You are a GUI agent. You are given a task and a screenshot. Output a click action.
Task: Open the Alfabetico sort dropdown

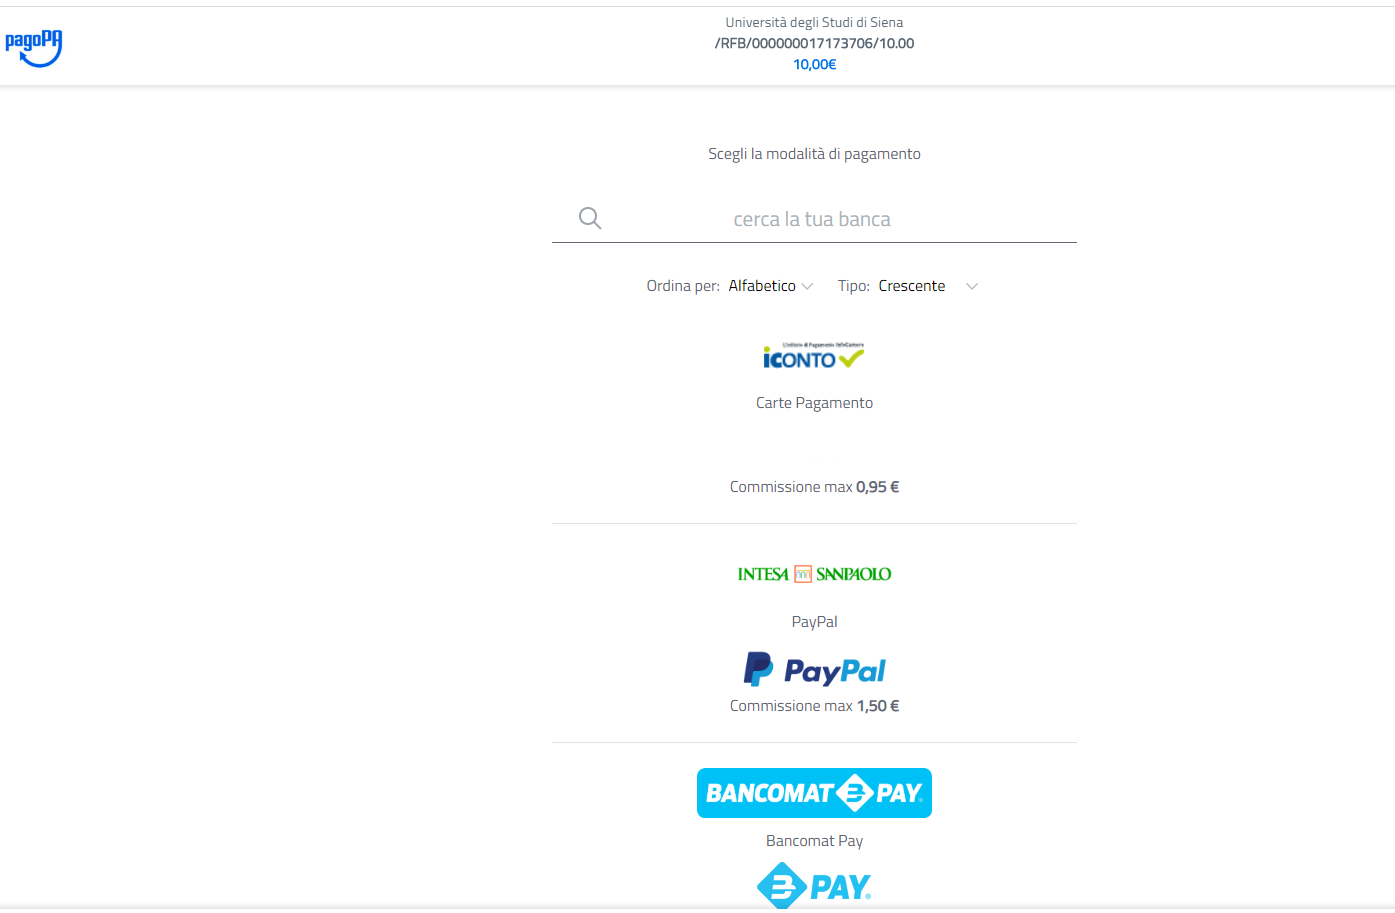(770, 286)
